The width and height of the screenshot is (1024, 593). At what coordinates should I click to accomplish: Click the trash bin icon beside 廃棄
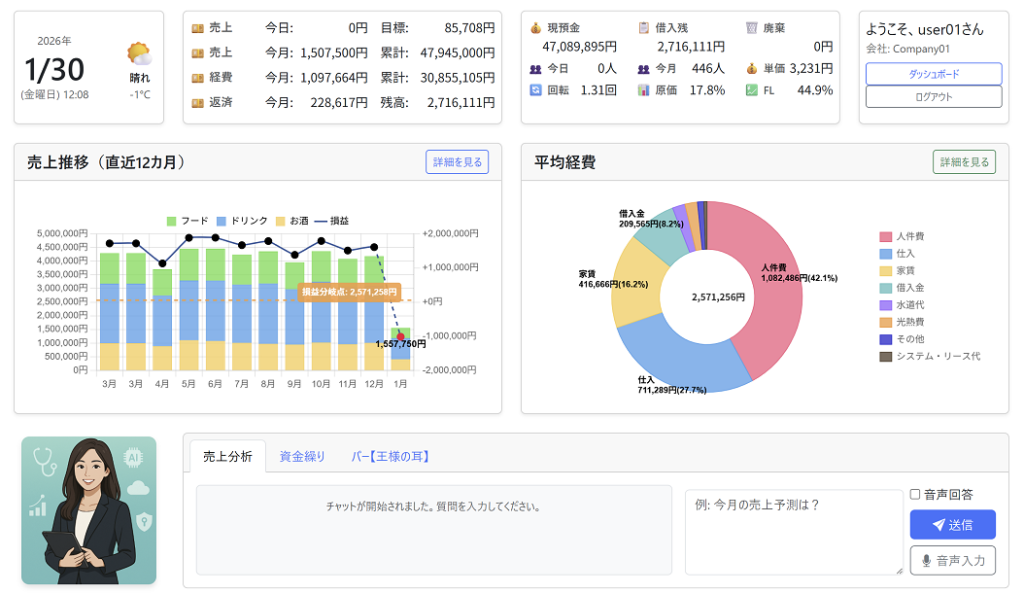(752, 28)
